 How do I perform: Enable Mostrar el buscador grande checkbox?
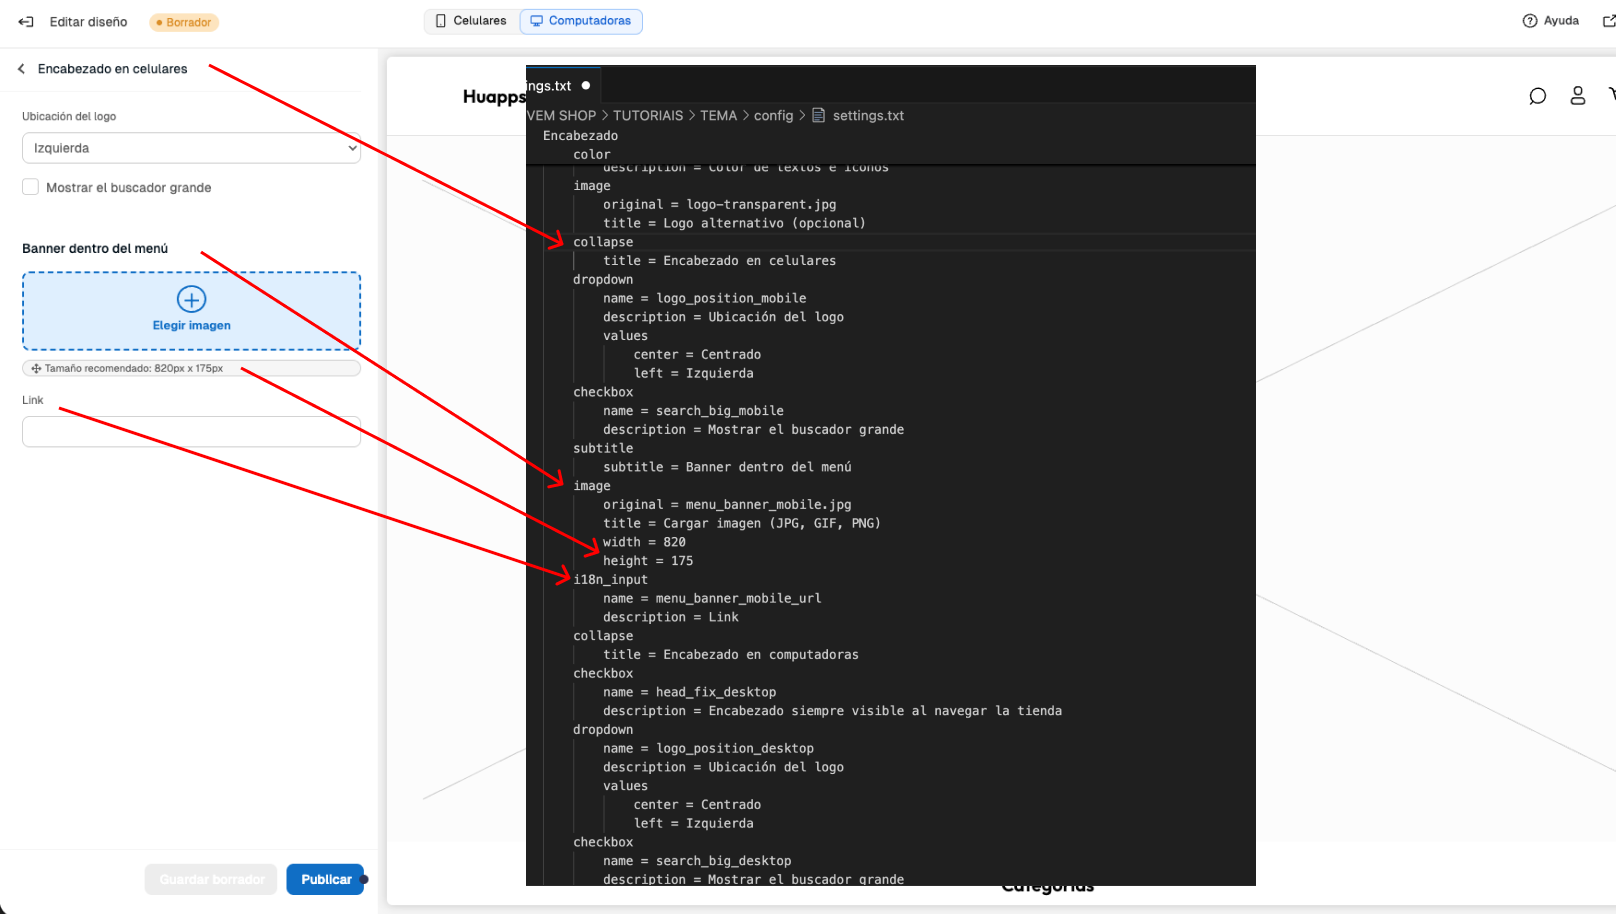[31, 187]
